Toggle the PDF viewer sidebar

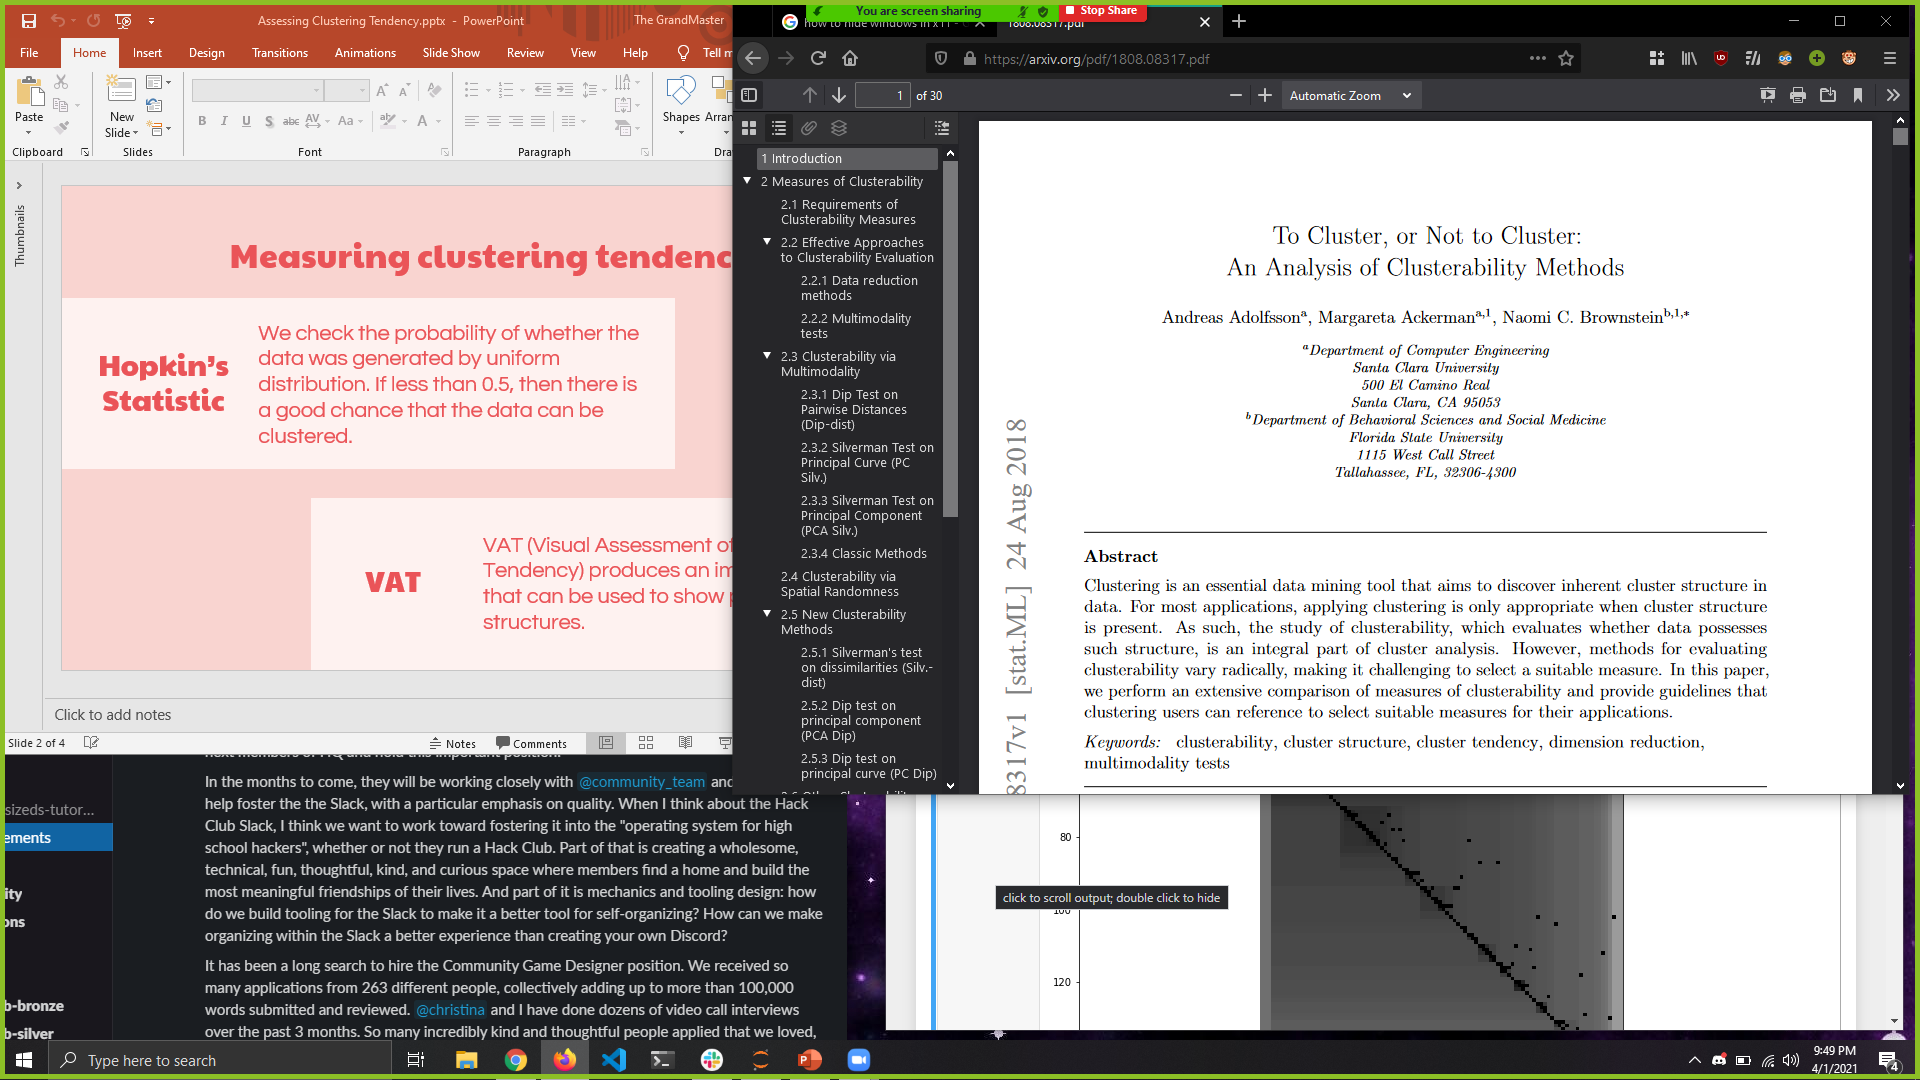(x=749, y=95)
